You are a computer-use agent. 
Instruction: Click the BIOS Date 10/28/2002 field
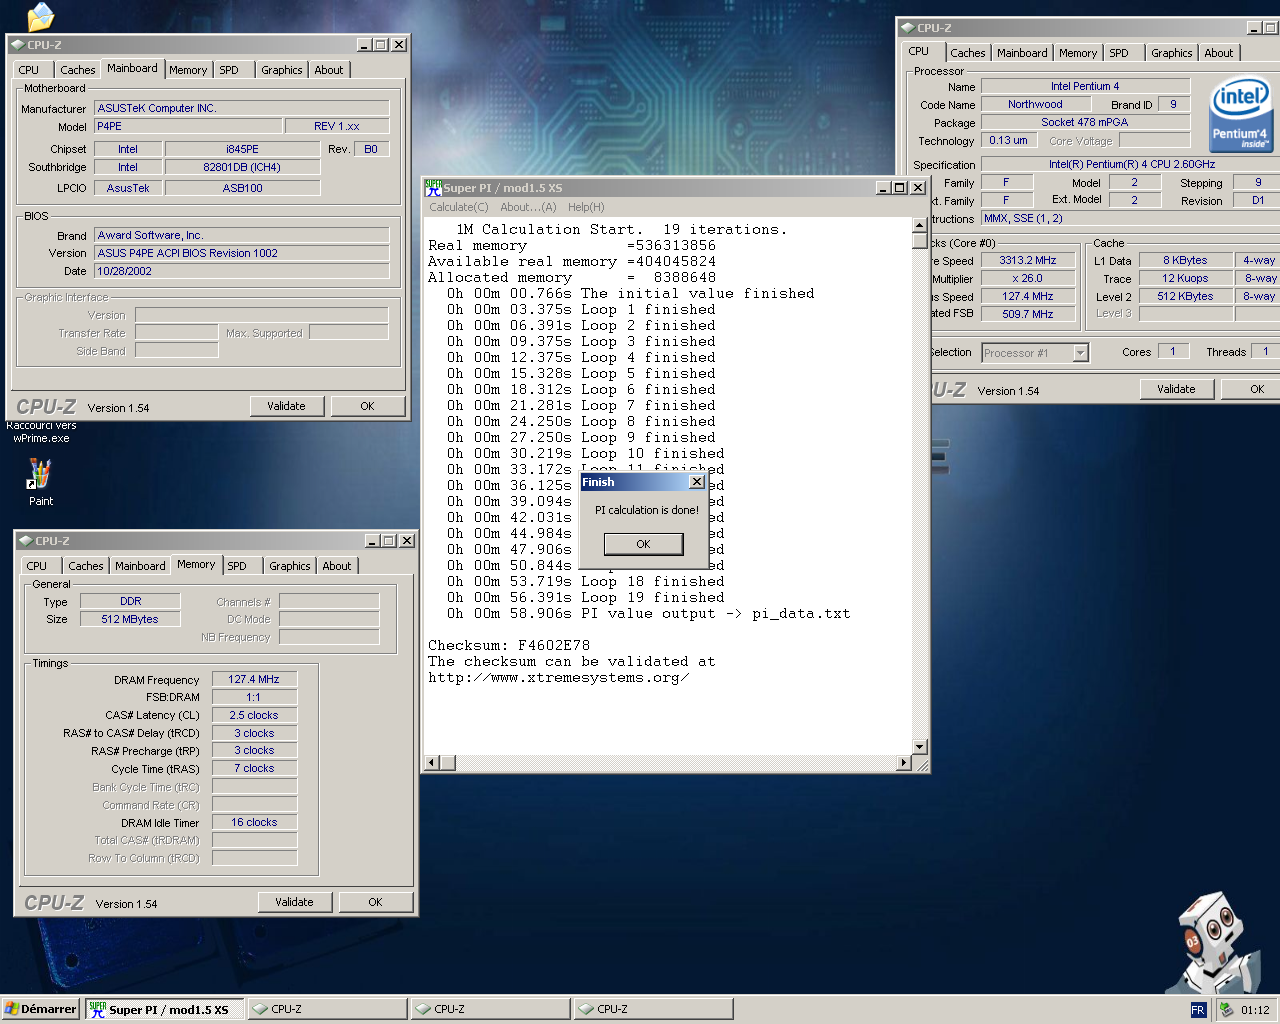click(x=241, y=271)
